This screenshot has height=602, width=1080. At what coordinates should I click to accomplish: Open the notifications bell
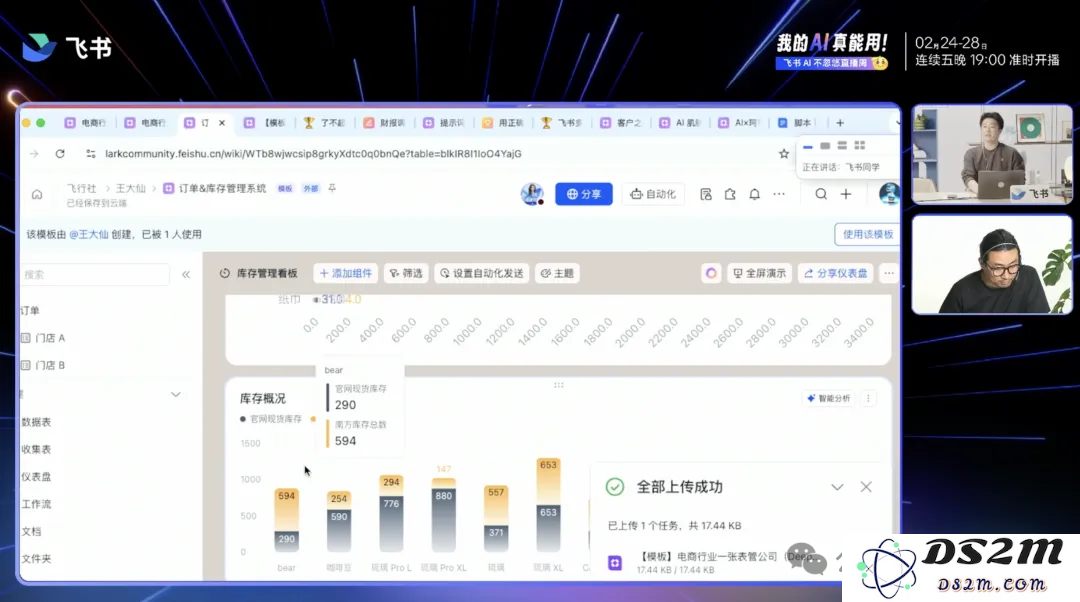click(x=754, y=194)
